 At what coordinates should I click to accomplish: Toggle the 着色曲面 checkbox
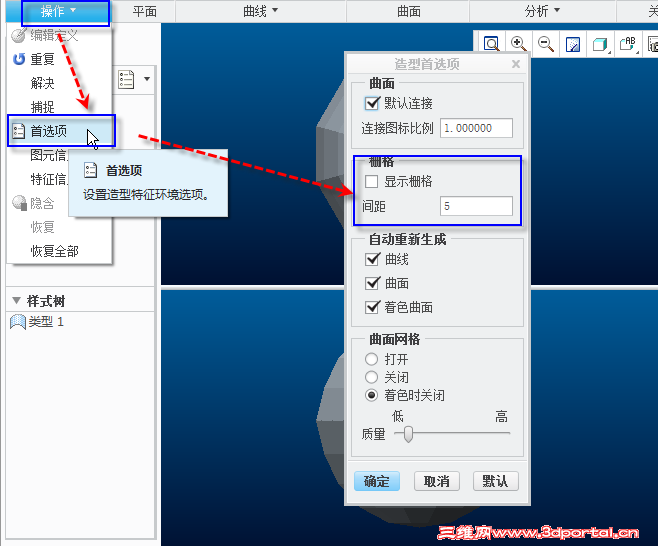372,307
